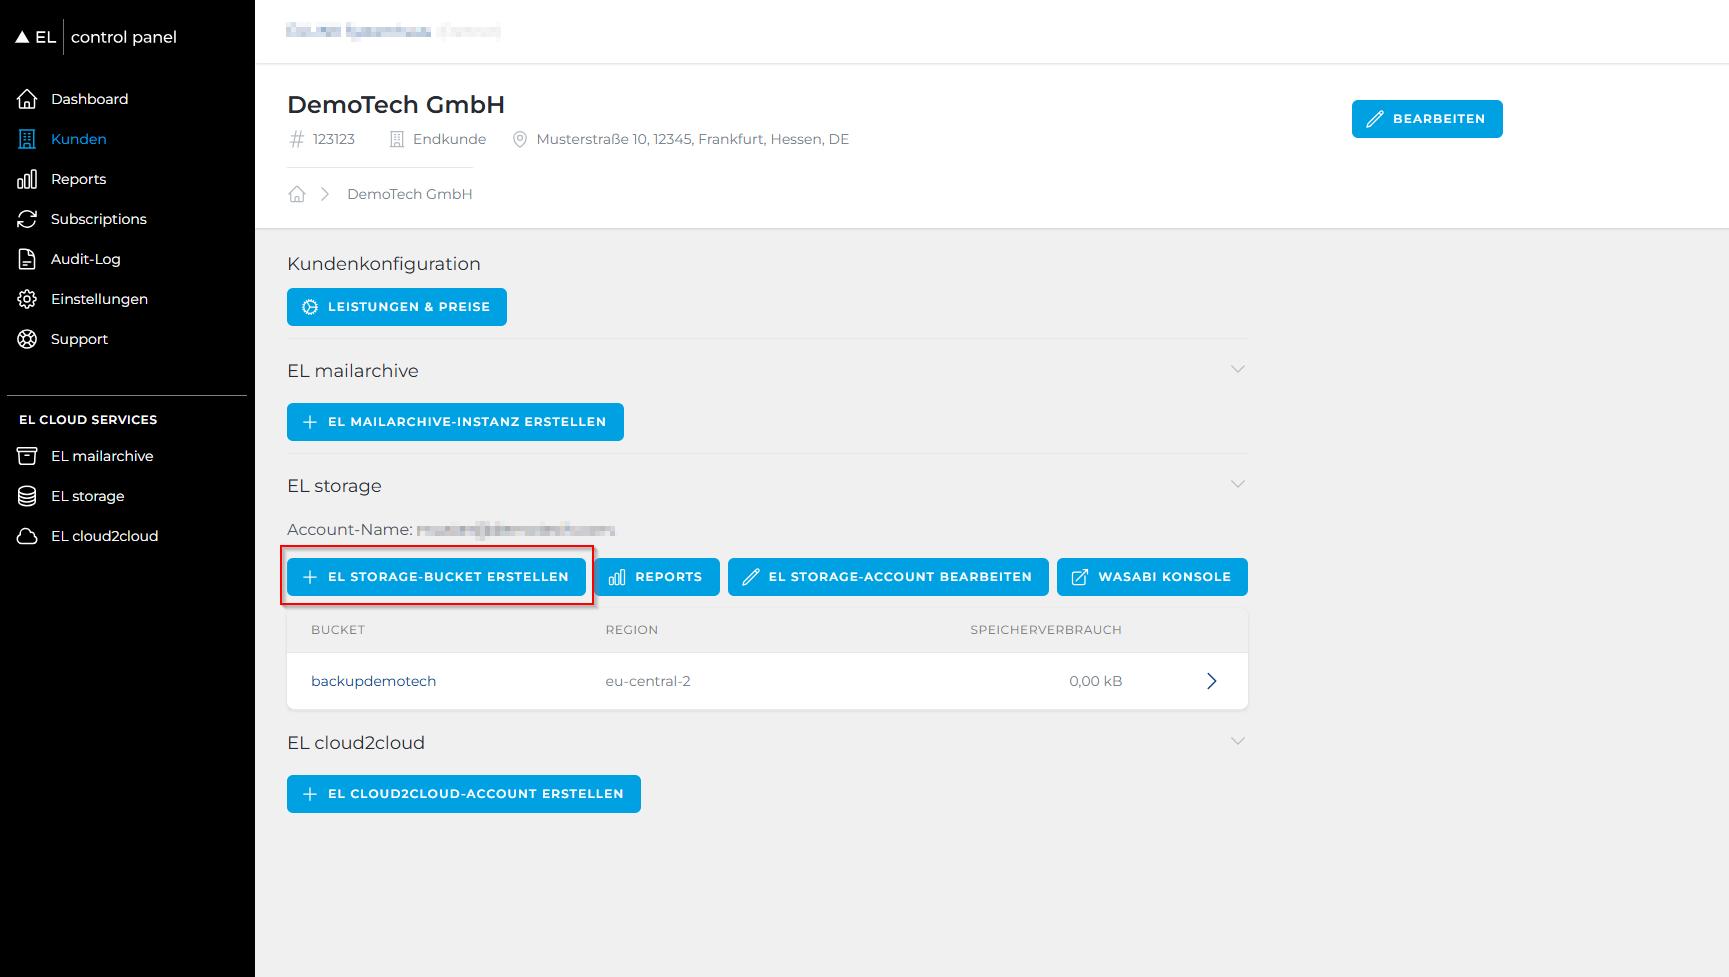Create a new EL storage bucket
The height and width of the screenshot is (977, 1729).
click(436, 577)
